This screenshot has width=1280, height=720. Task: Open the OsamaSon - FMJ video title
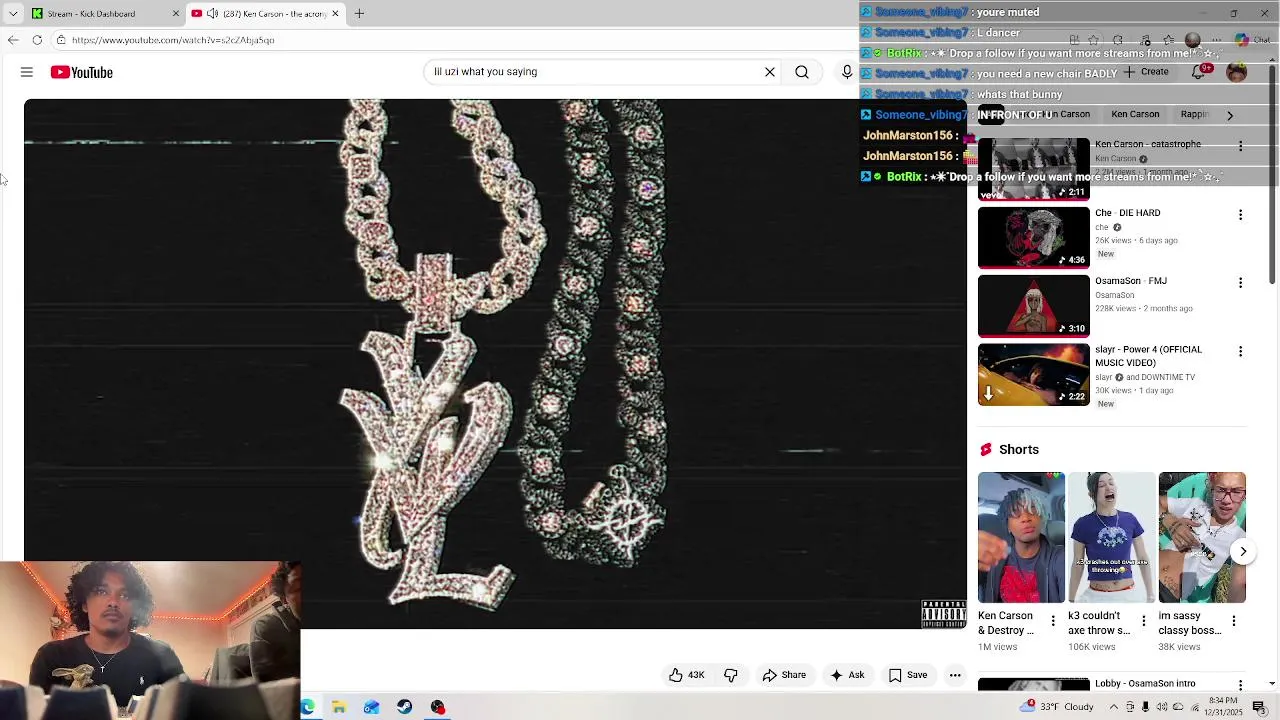[x=1131, y=281]
